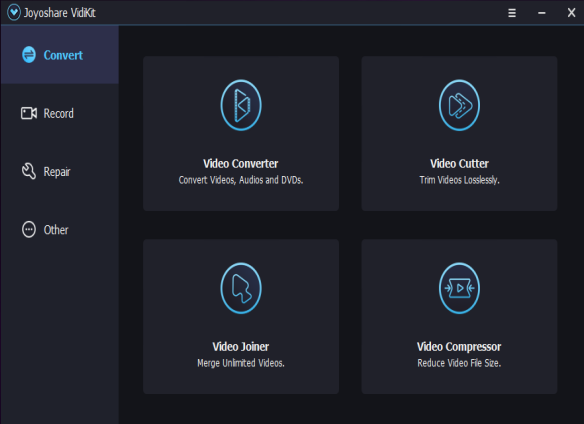
Task: Click the Record camera icon
Action: click(29, 113)
